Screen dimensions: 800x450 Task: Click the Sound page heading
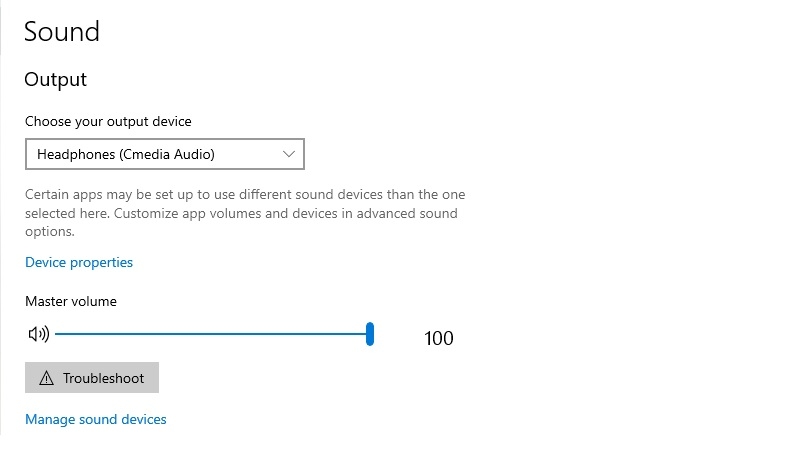62,31
